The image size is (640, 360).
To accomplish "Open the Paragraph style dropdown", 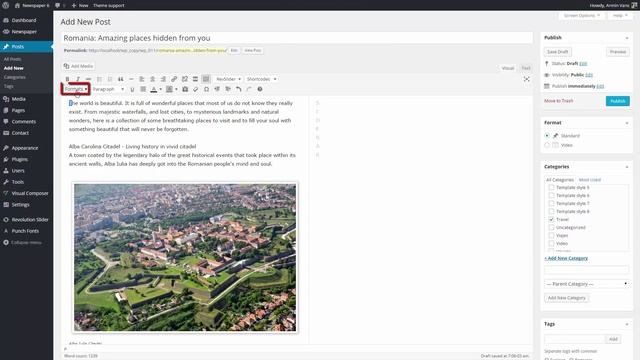I will [108, 89].
